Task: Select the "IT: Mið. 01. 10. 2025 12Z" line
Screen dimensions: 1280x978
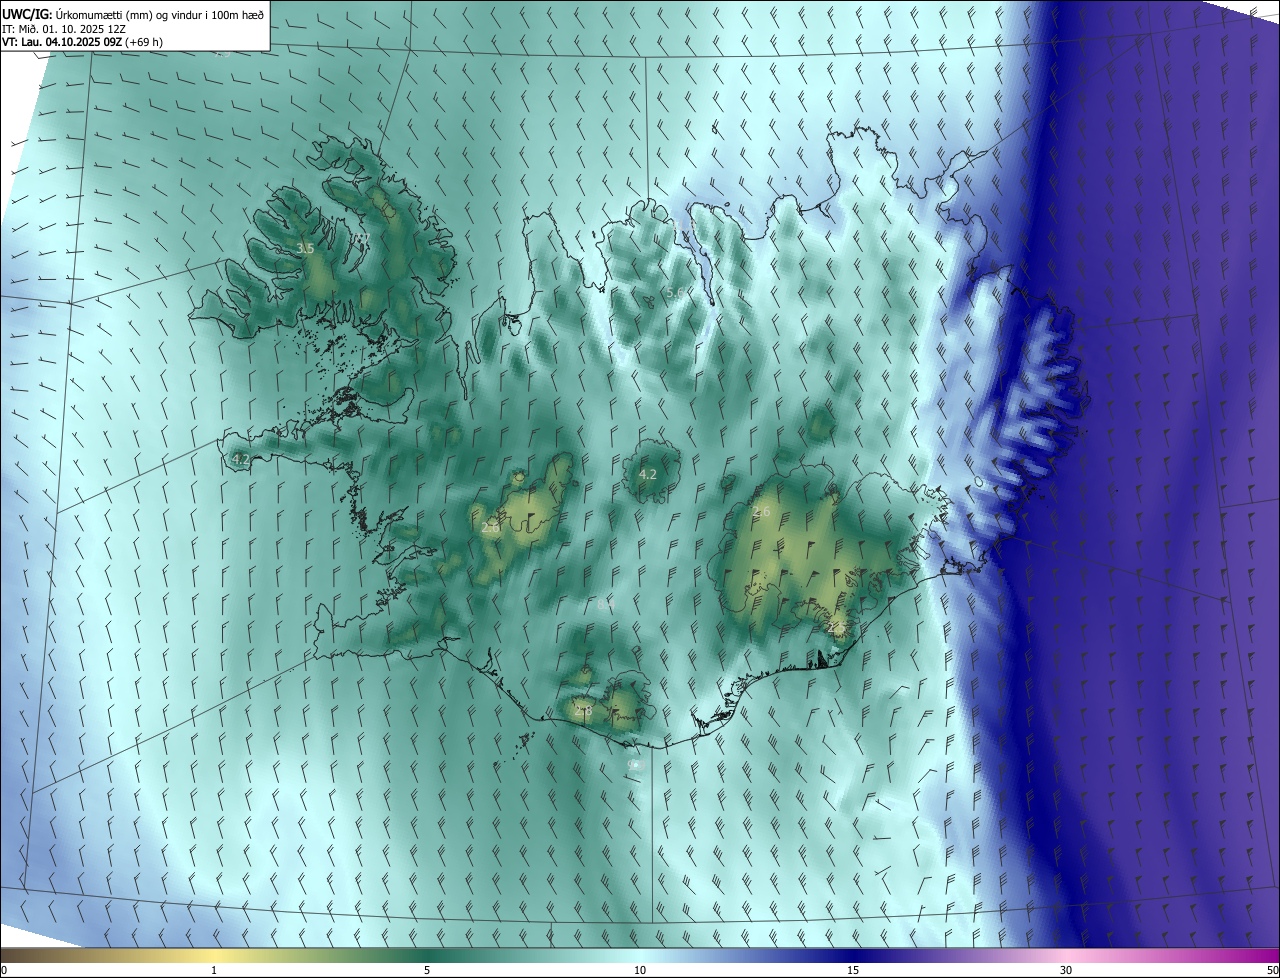Action: 65,29
